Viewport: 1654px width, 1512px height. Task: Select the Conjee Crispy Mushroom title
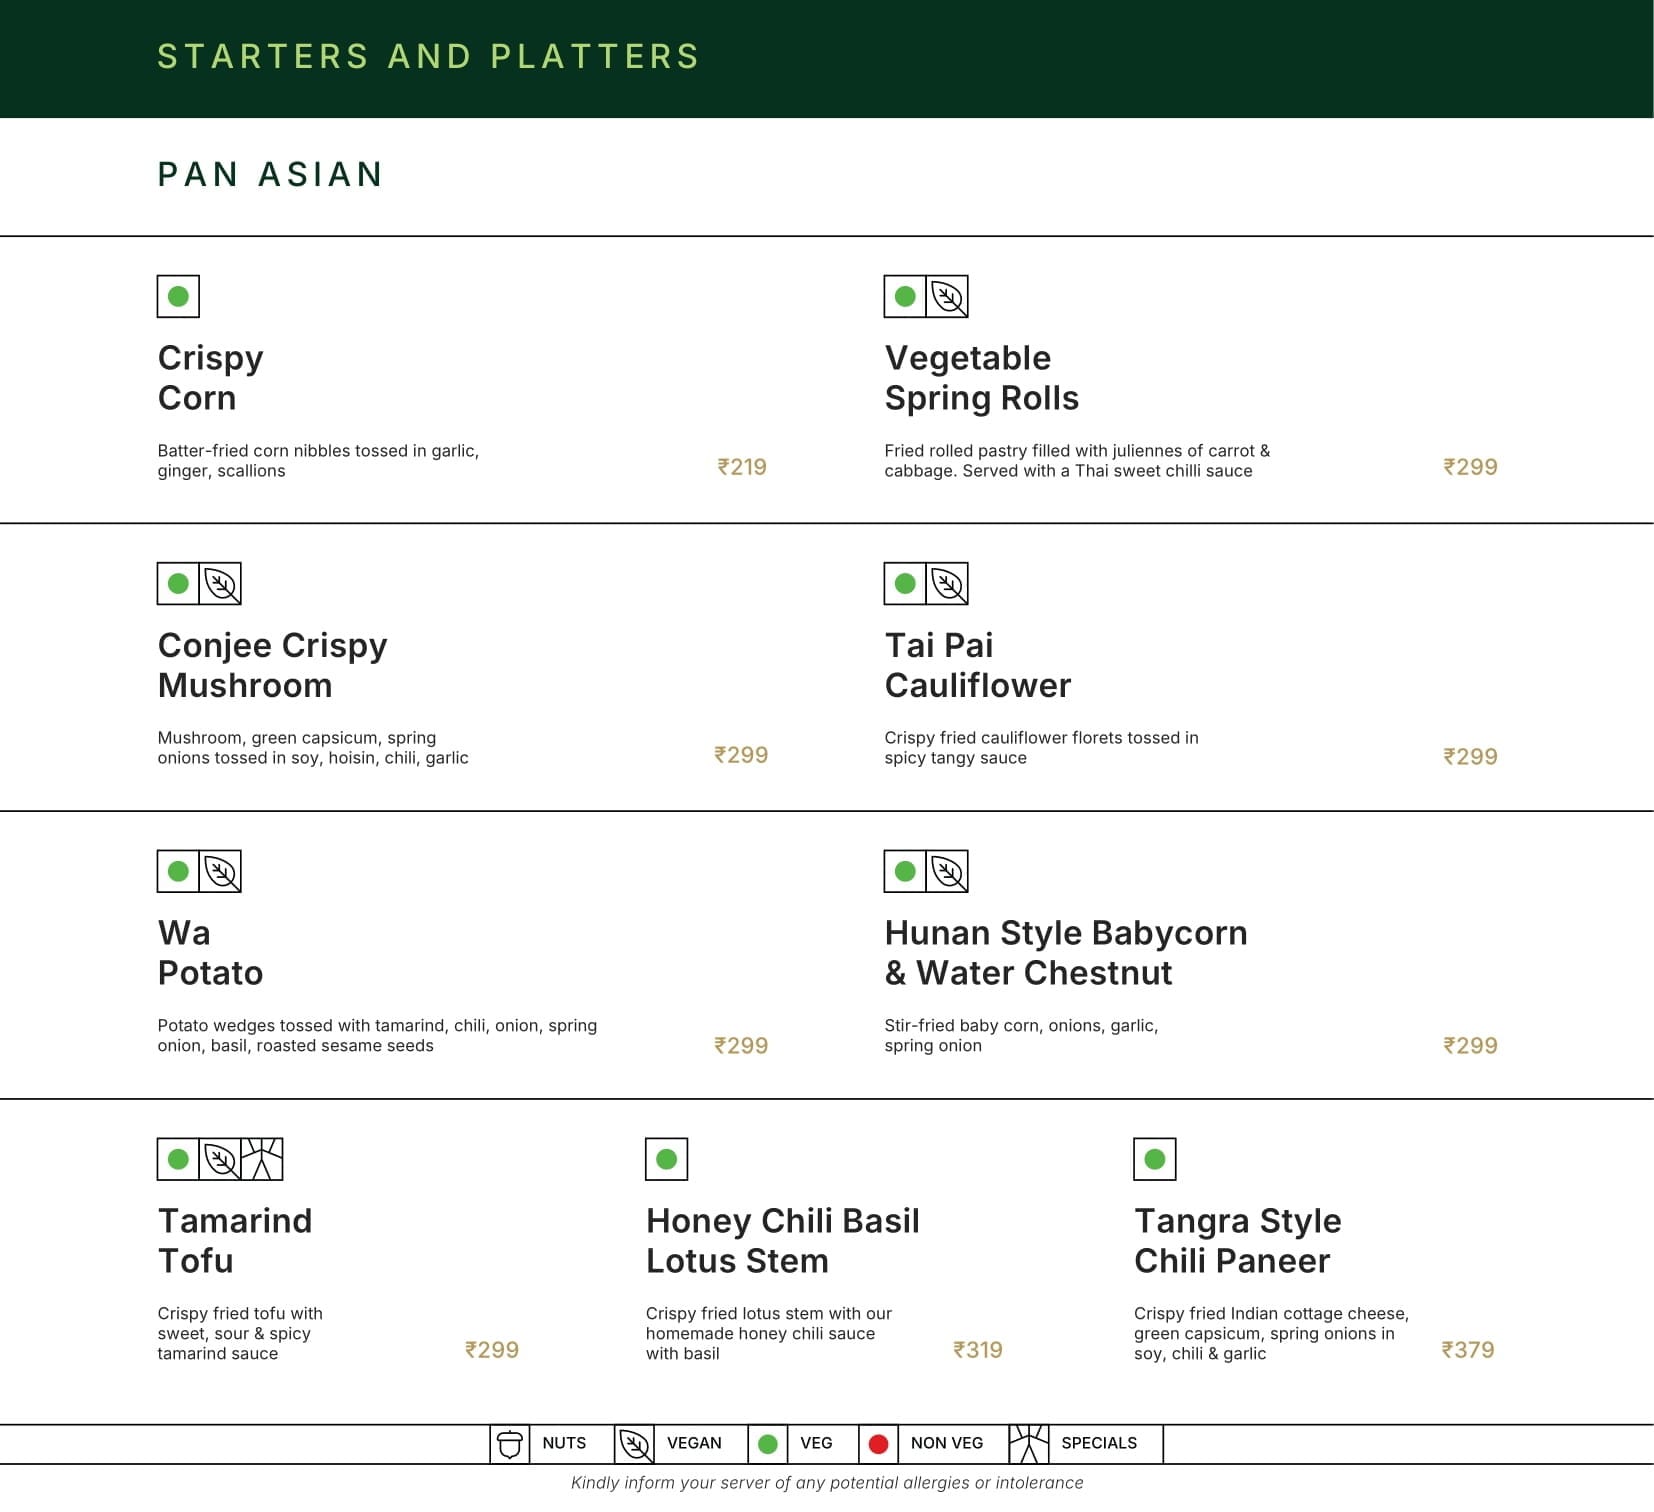point(272,665)
